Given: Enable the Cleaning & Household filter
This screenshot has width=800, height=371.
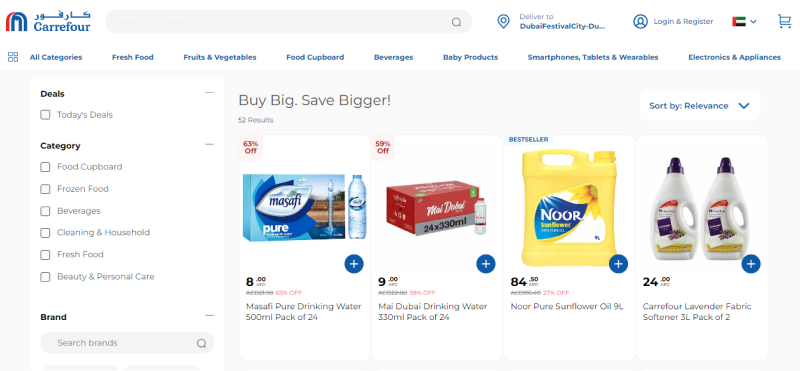Looking at the screenshot, I should tap(45, 233).
